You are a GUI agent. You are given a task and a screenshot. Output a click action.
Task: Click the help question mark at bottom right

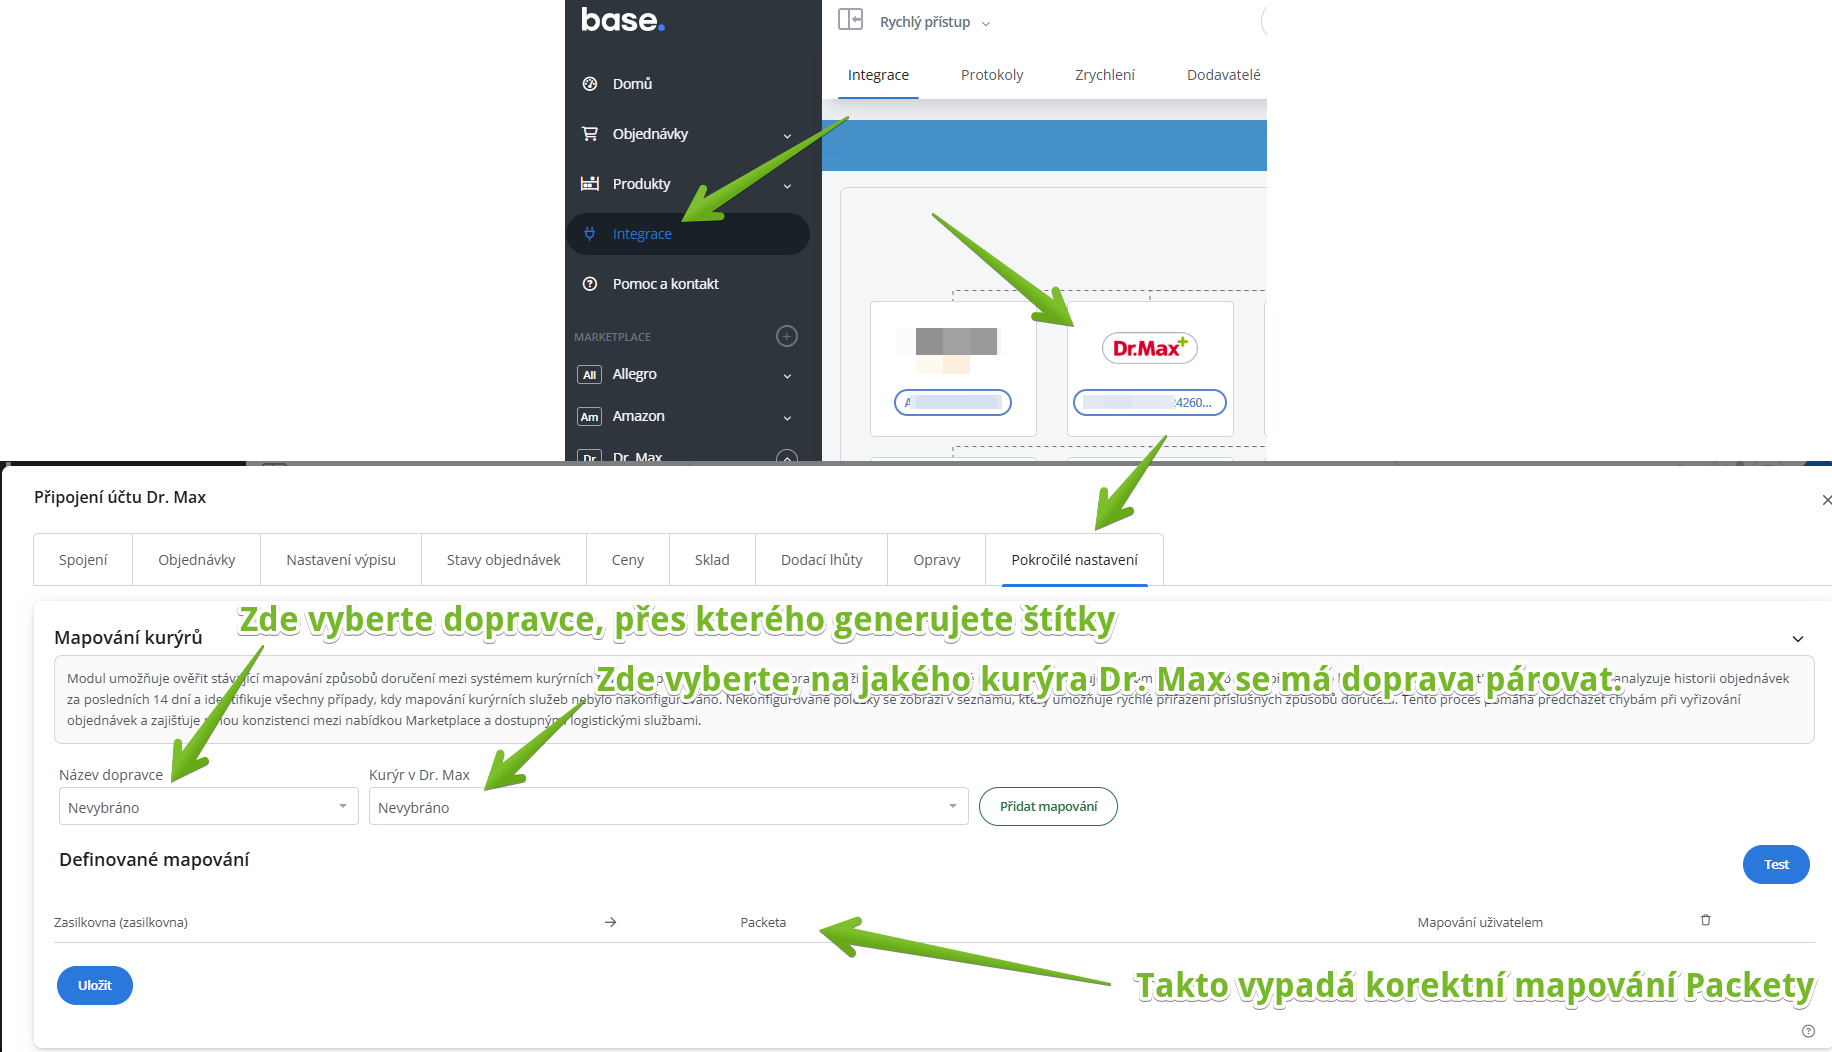[1808, 1031]
